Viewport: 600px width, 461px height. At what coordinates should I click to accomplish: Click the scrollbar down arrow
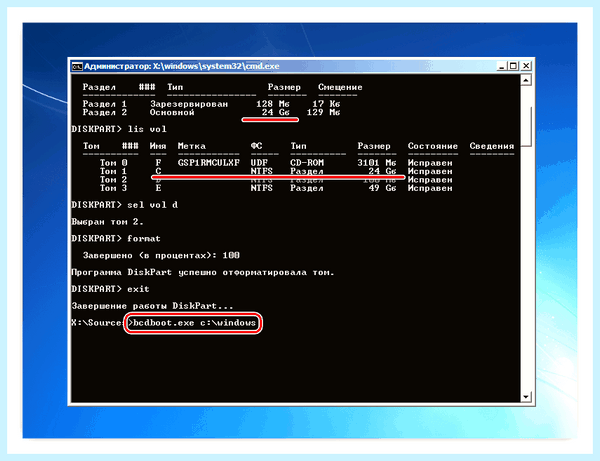(x=526, y=397)
